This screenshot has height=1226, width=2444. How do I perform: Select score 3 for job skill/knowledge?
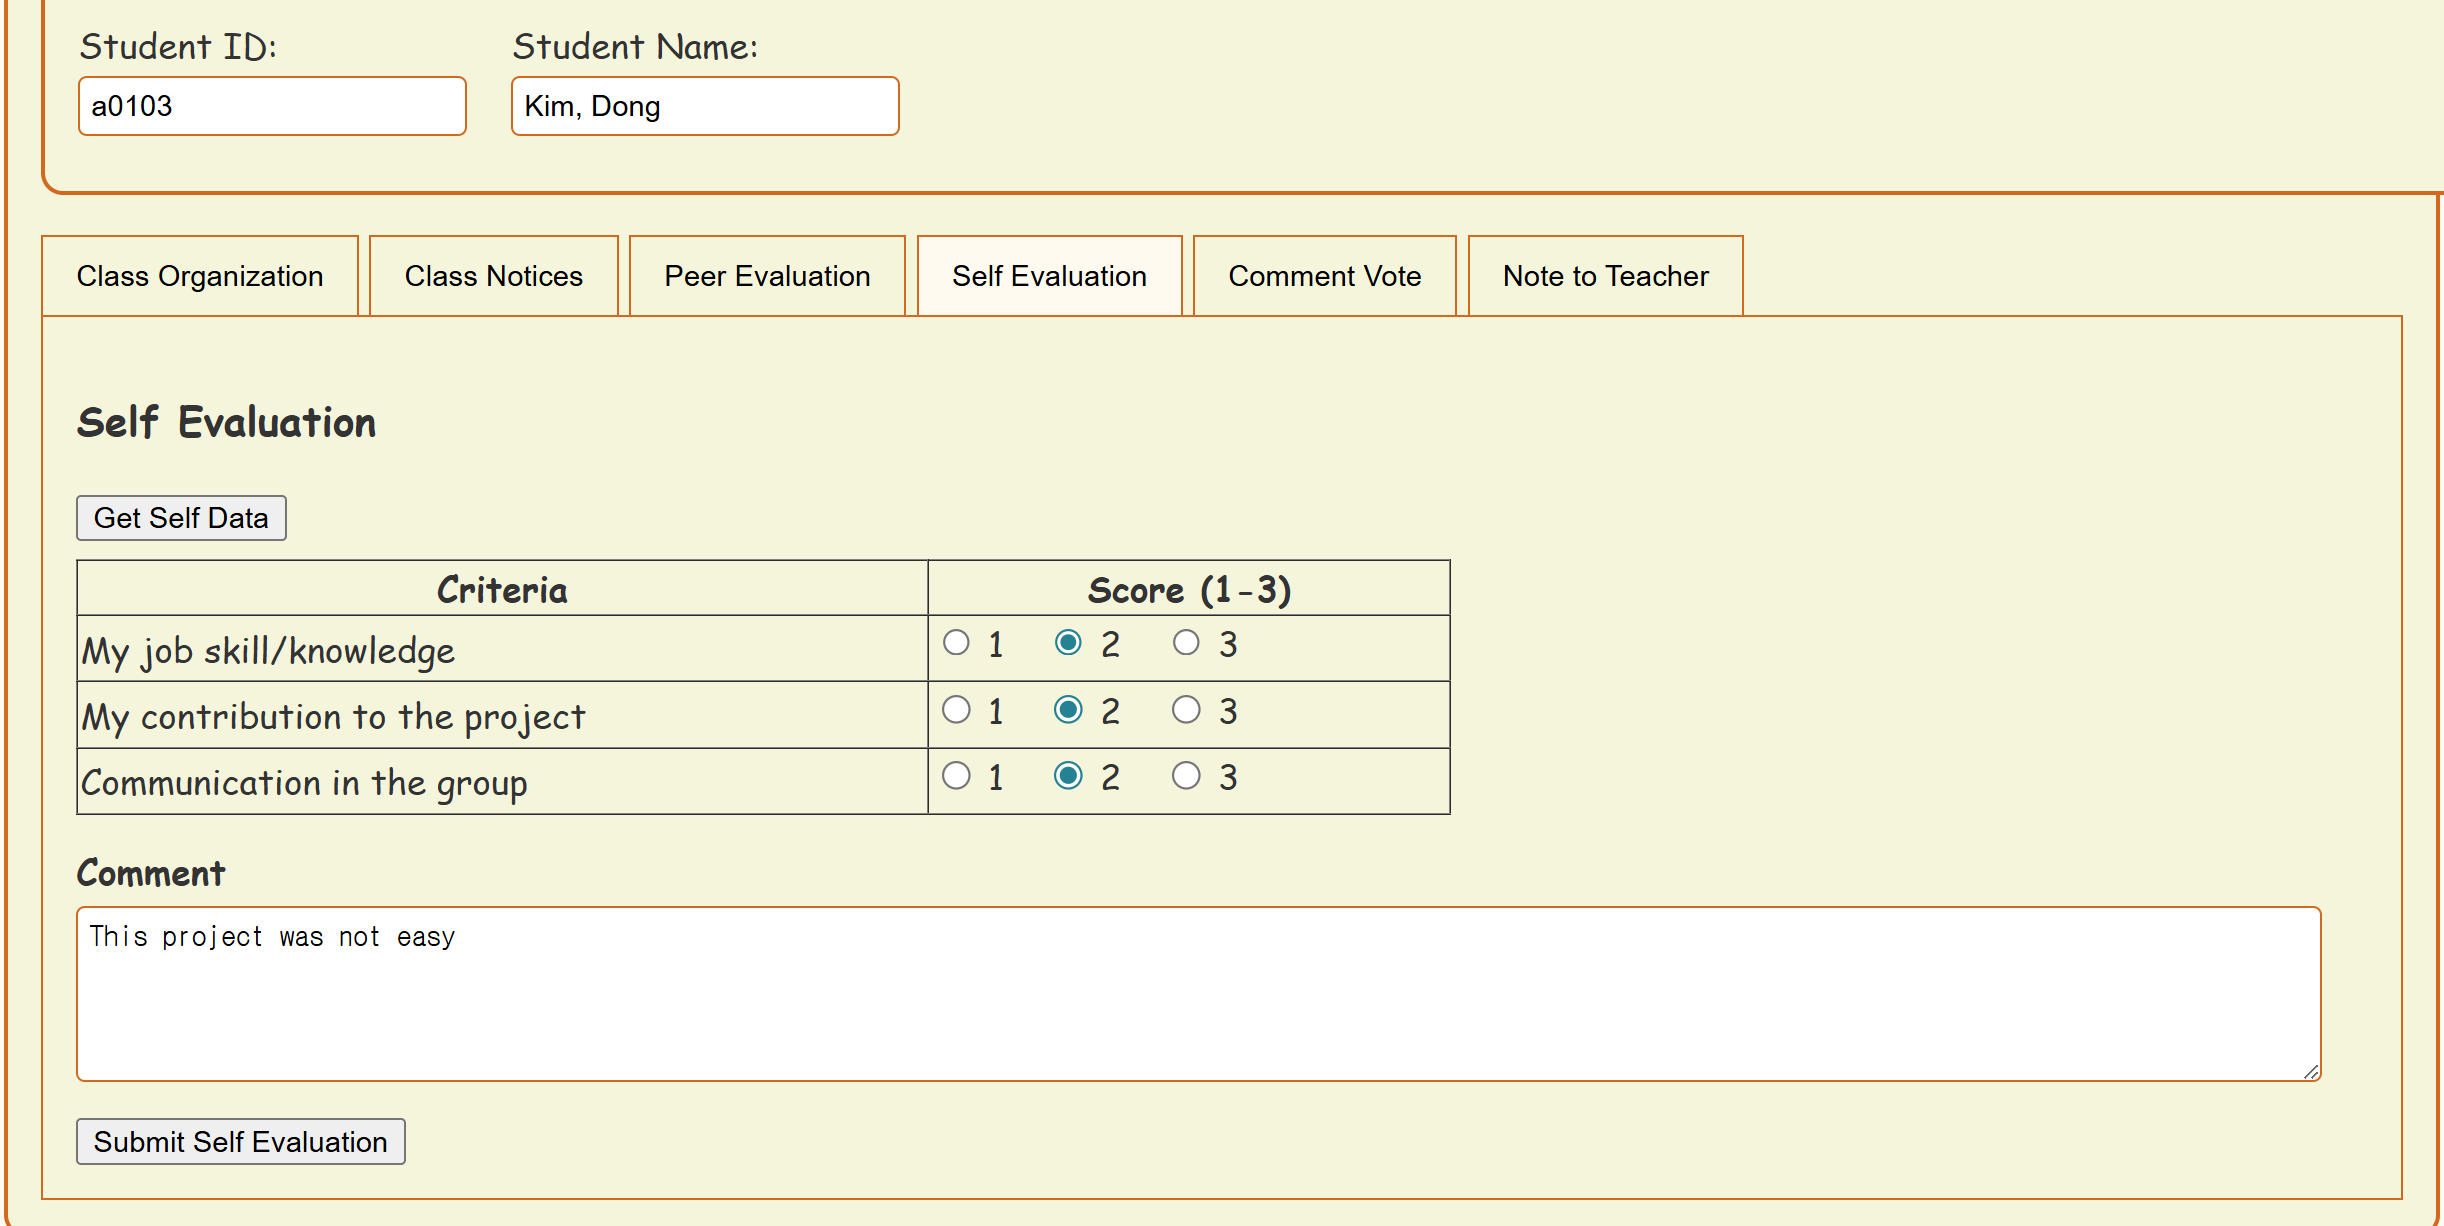click(x=1186, y=643)
